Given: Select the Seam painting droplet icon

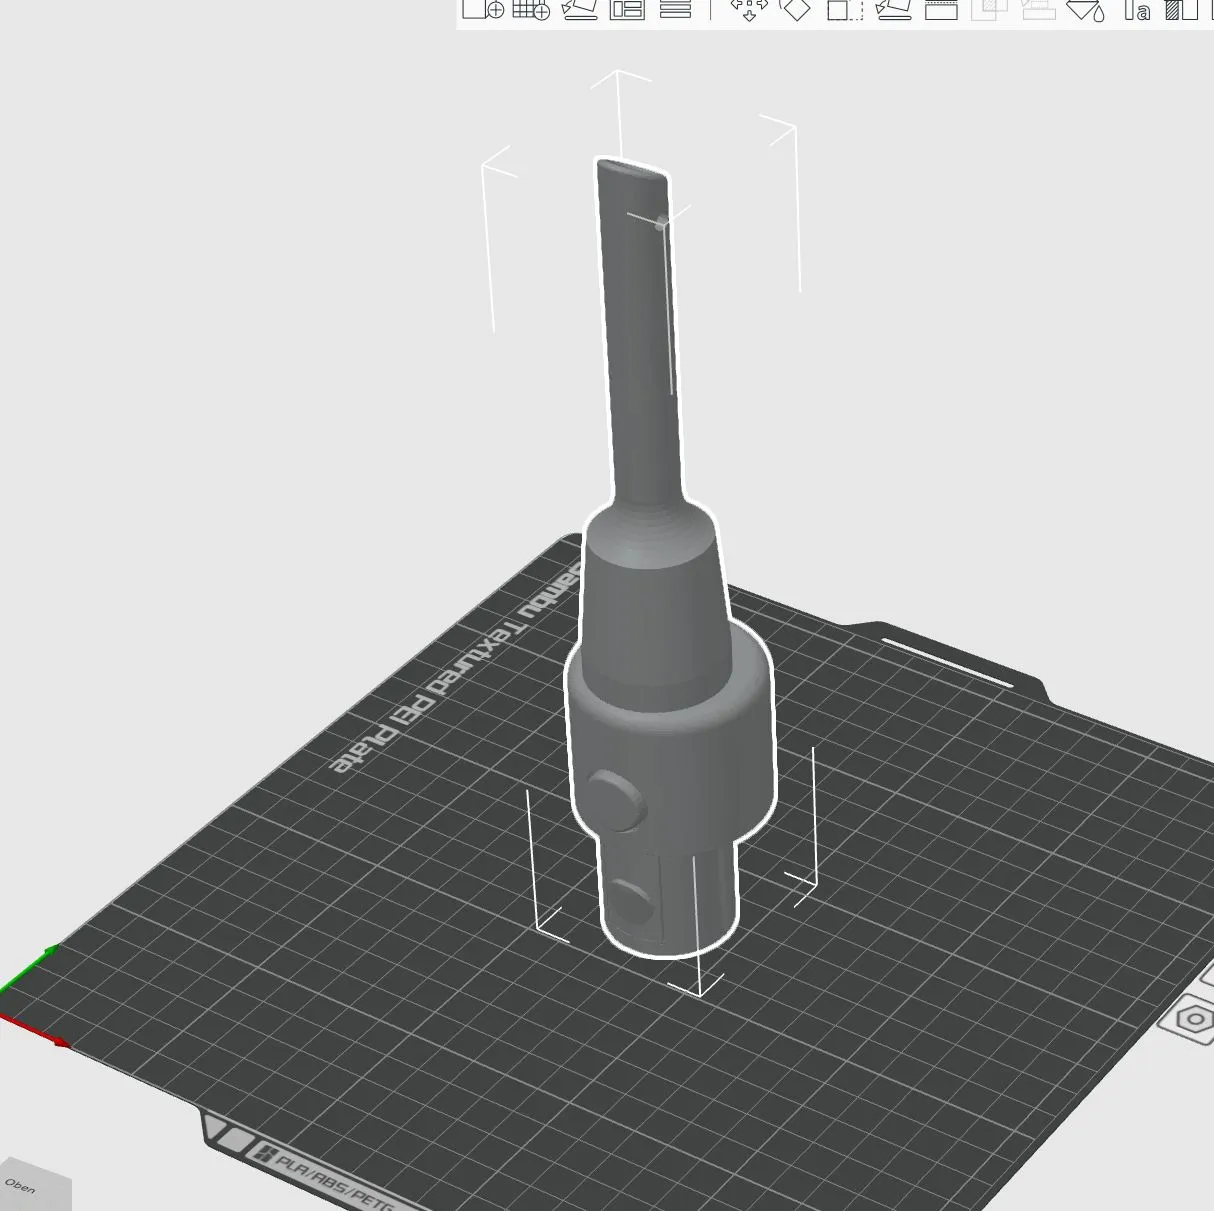Looking at the screenshot, I should point(1086,9).
